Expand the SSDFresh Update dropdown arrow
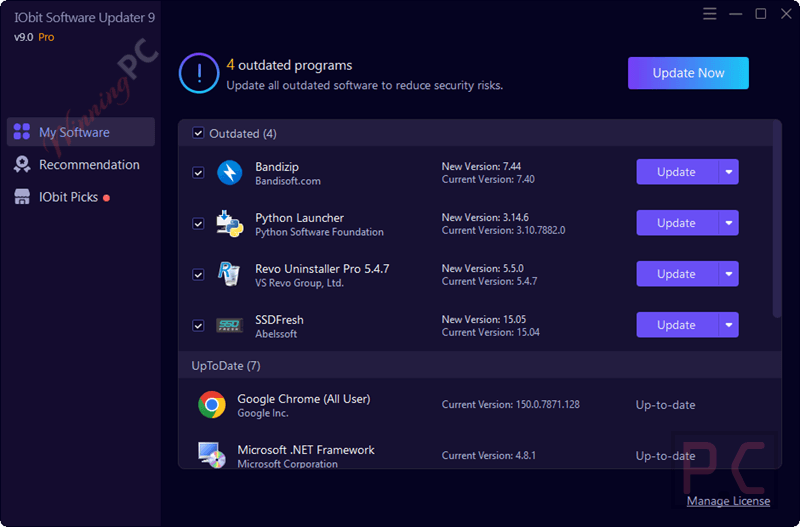The height and width of the screenshot is (527, 800). click(729, 325)
